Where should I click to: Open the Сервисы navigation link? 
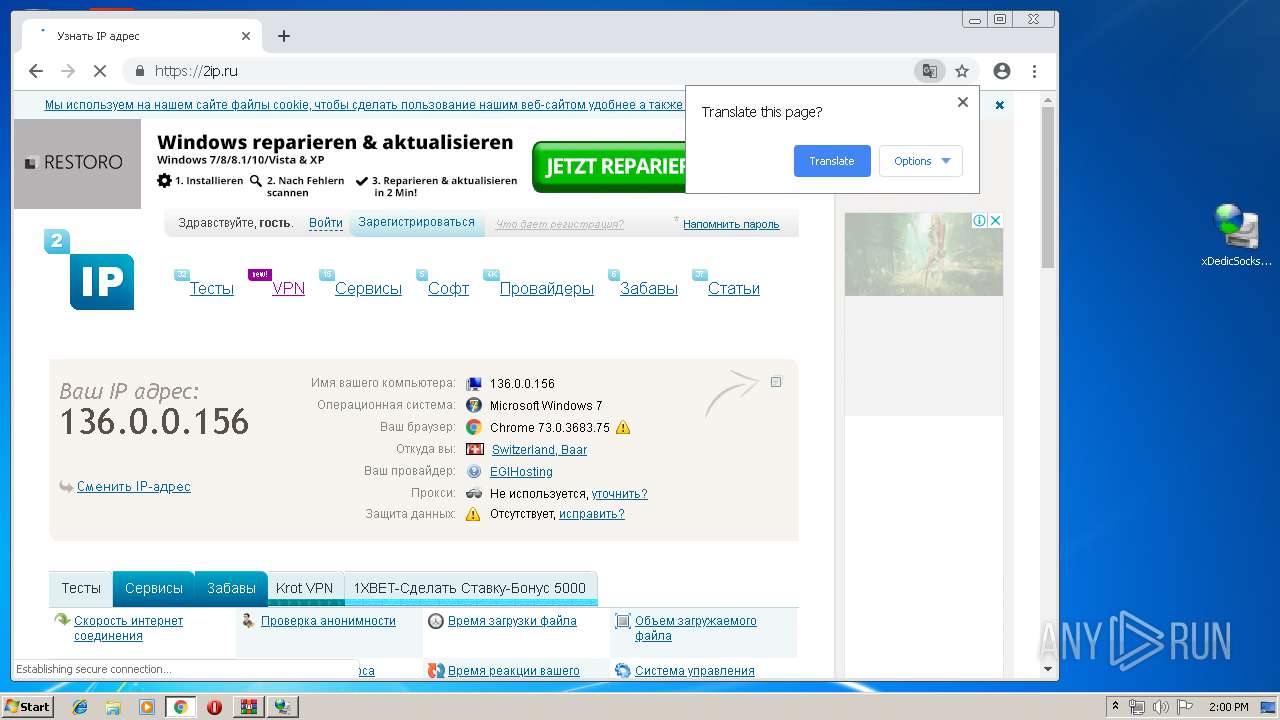click(x=368, y=288)
